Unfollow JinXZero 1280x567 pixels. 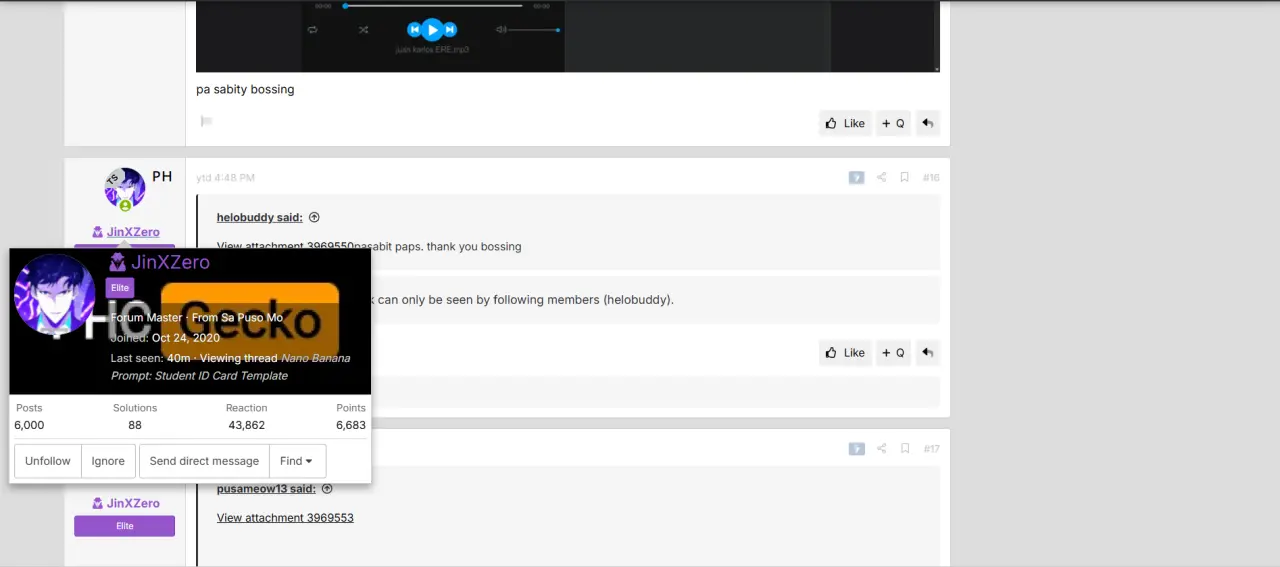coord(48,461)
